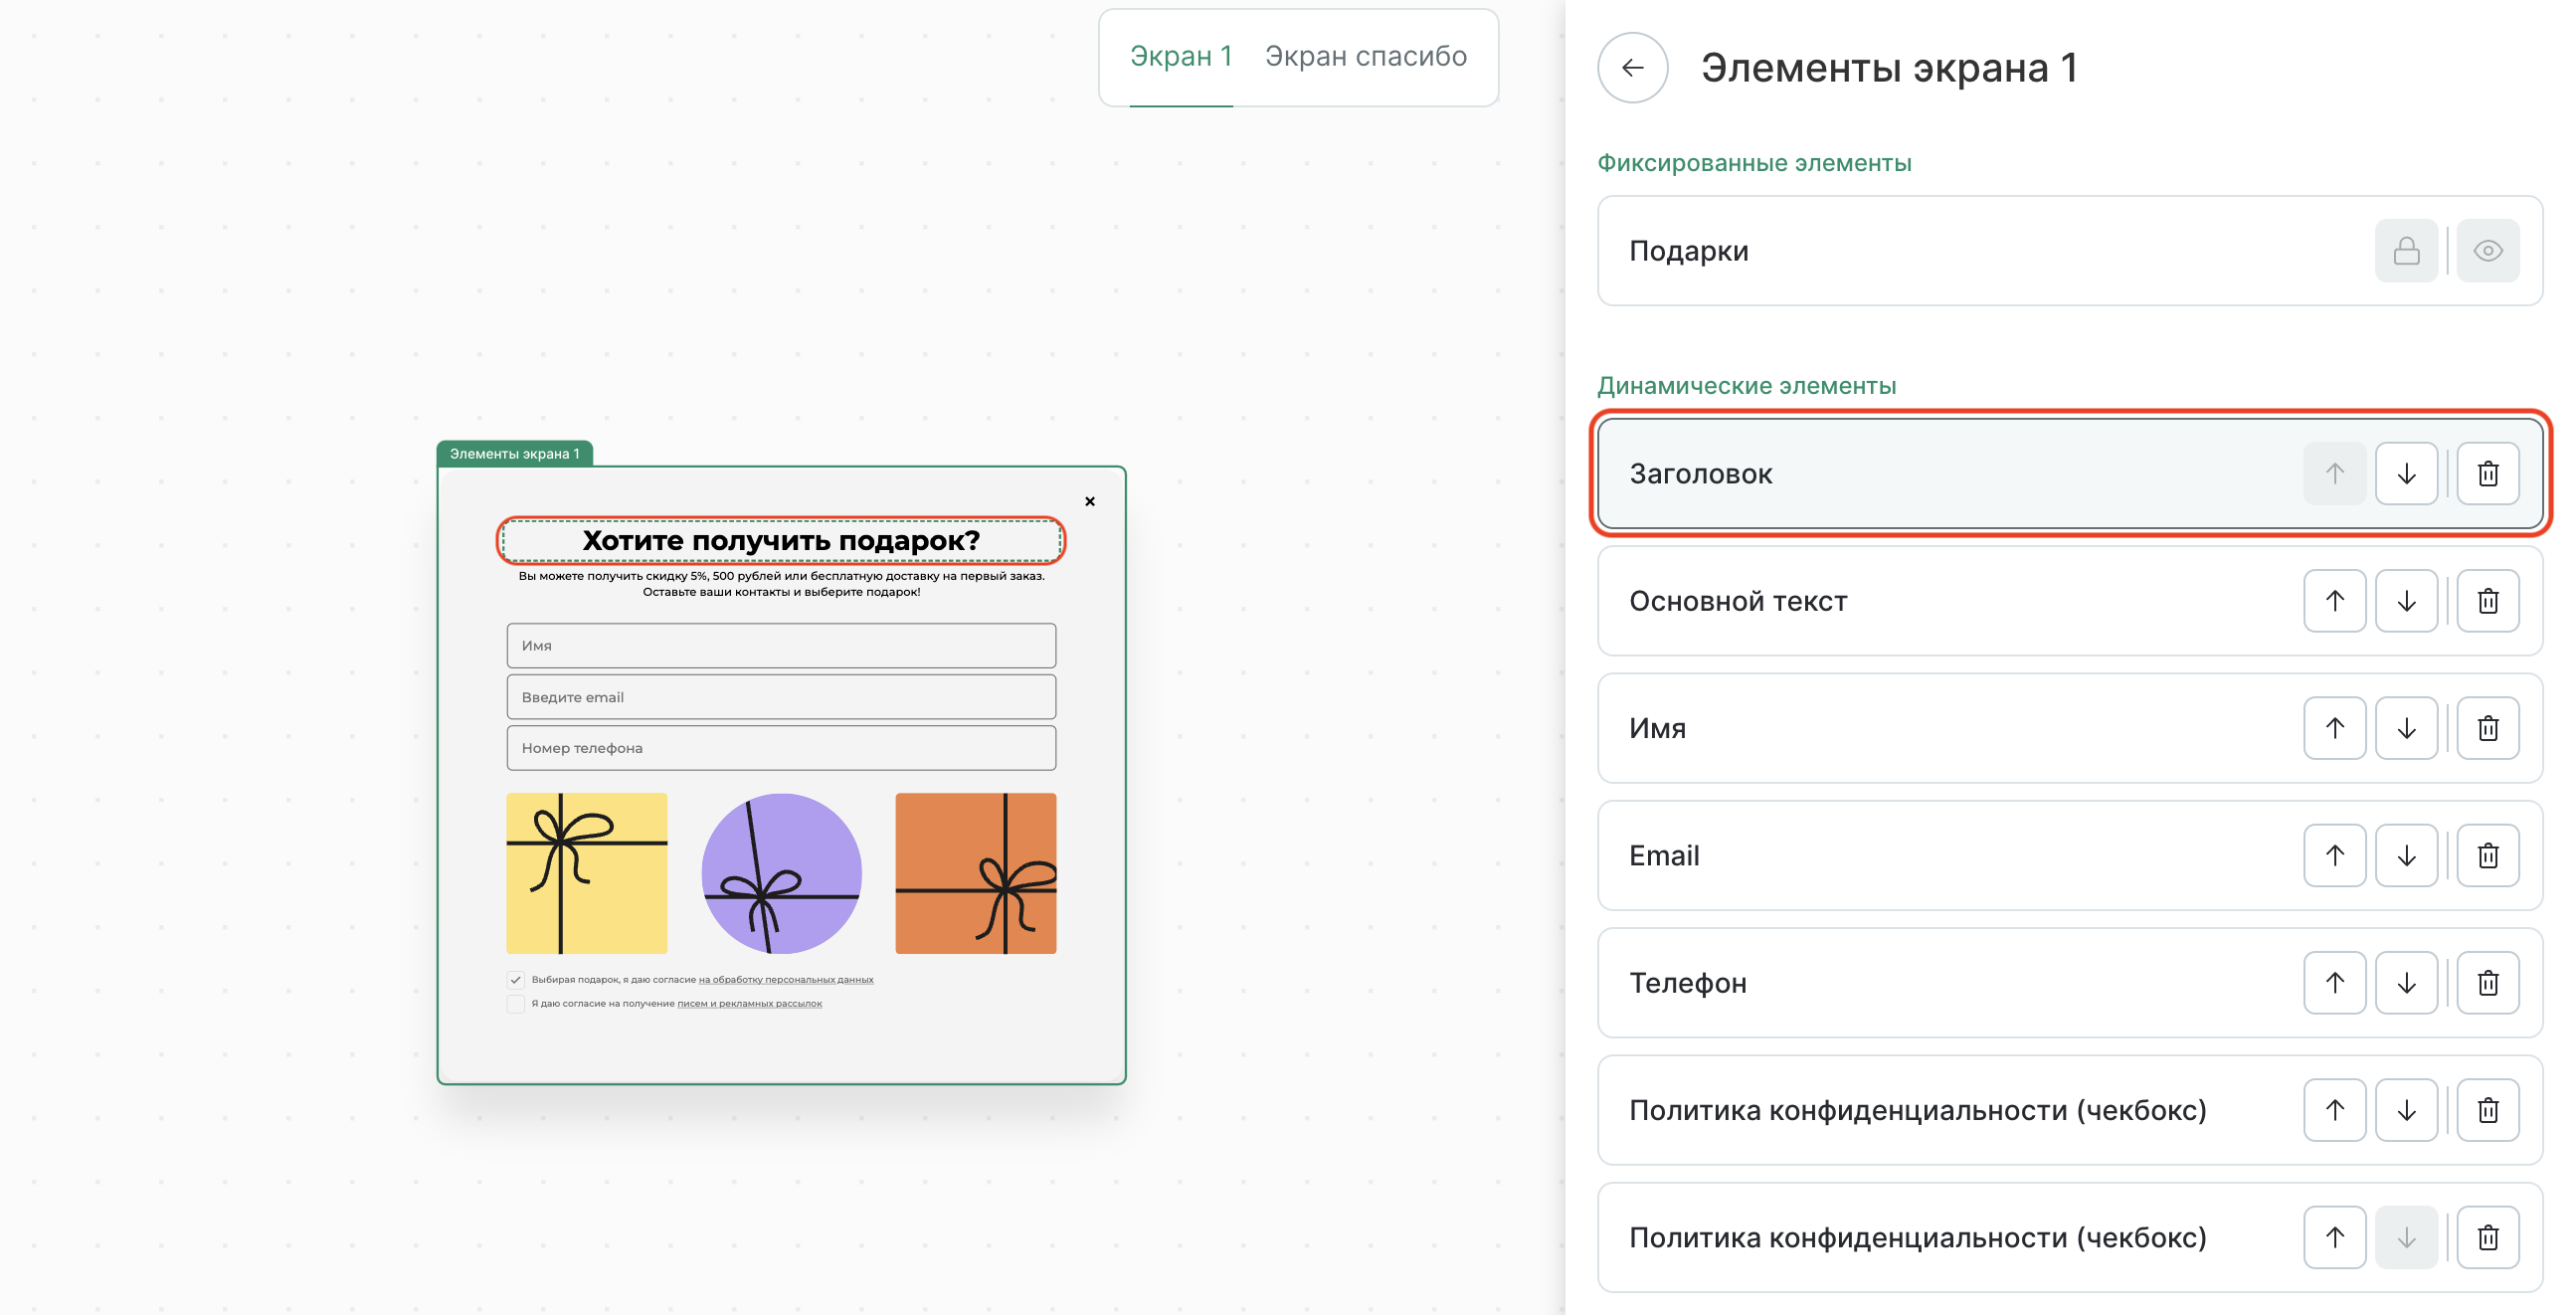Toggle visibility eye of Подарки element
This screenshot has width=2576, height=1315.
pos(2487,251)
